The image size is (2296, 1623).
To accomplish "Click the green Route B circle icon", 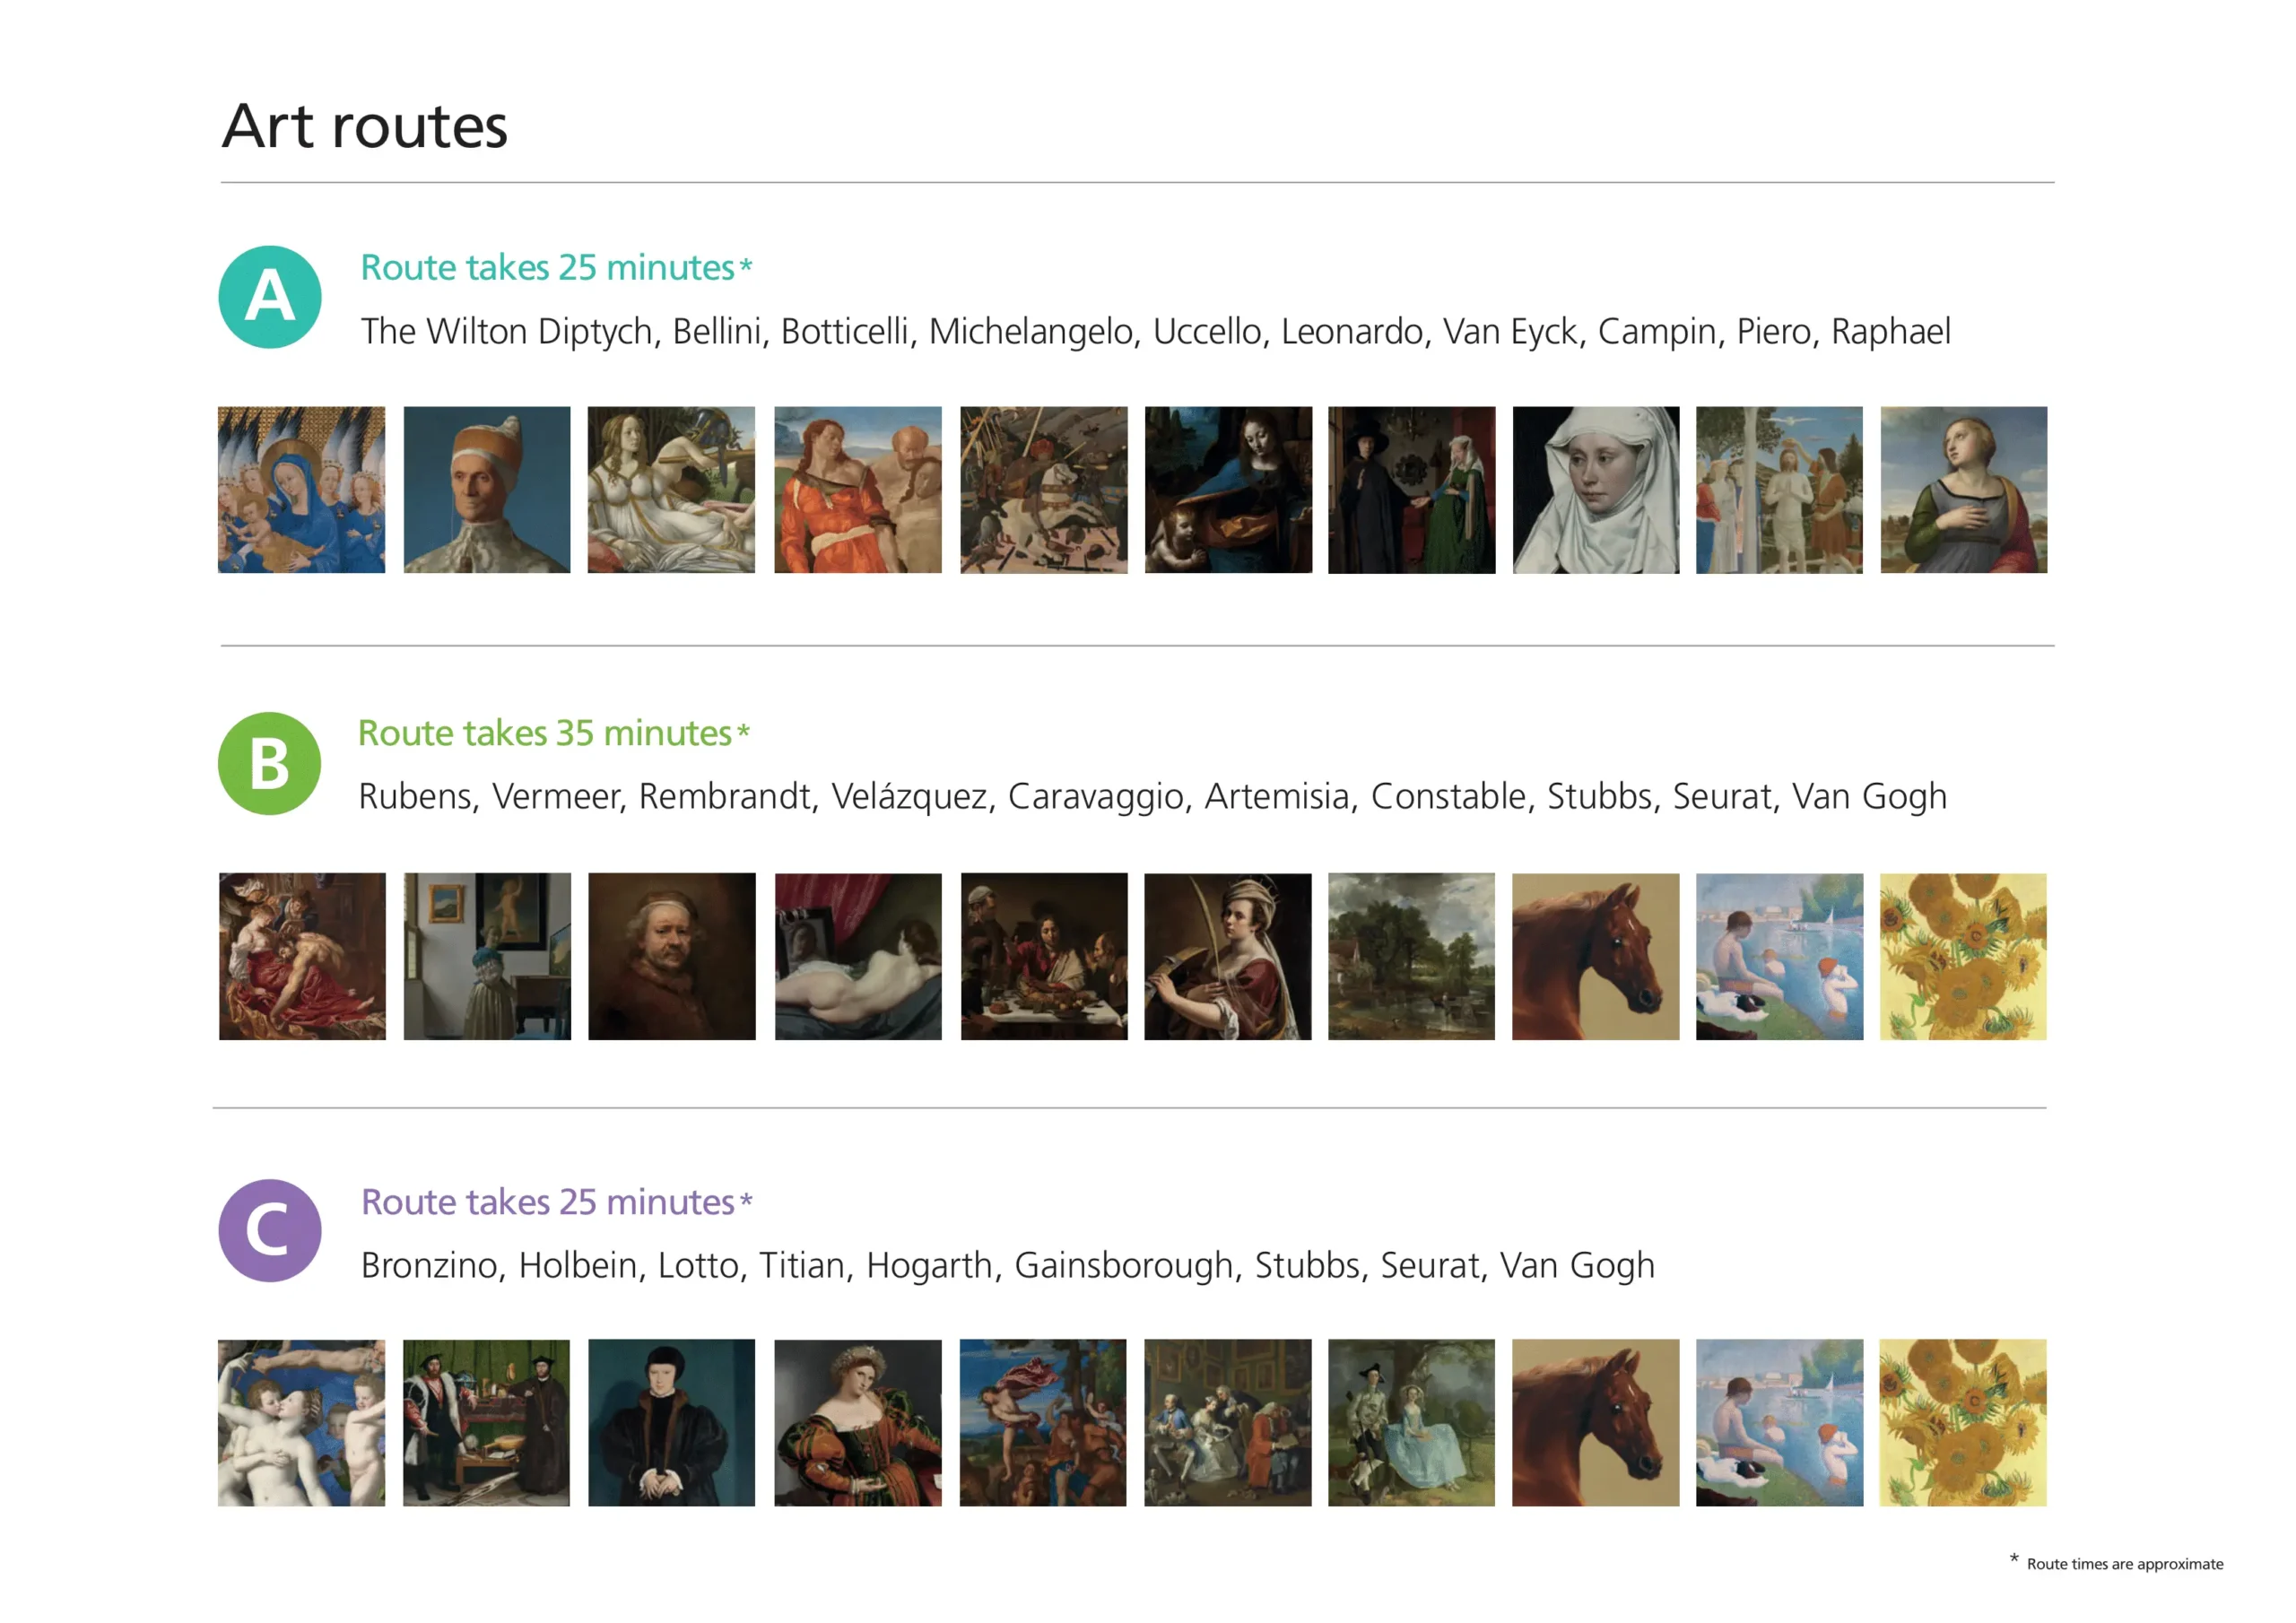I will [270, 763].
